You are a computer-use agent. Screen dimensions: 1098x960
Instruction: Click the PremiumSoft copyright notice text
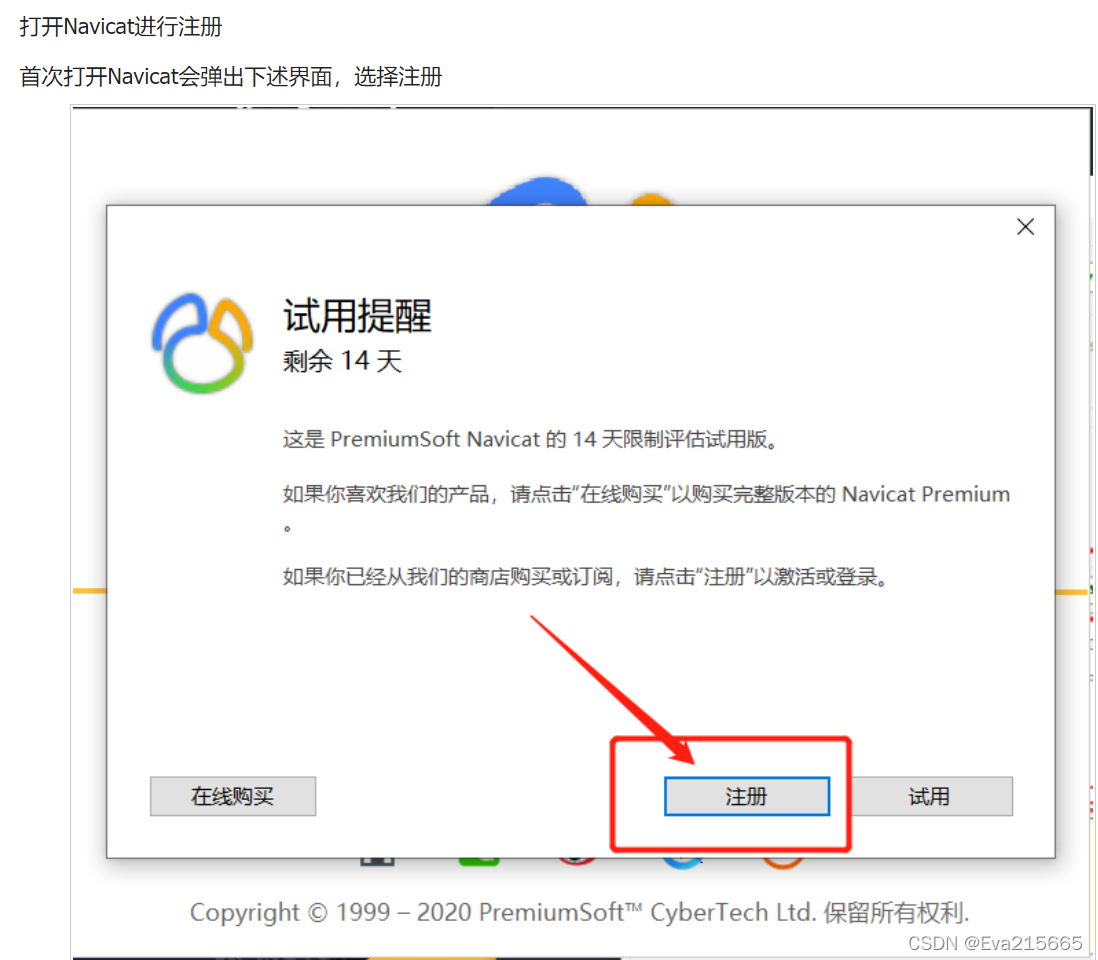[579, 912]
